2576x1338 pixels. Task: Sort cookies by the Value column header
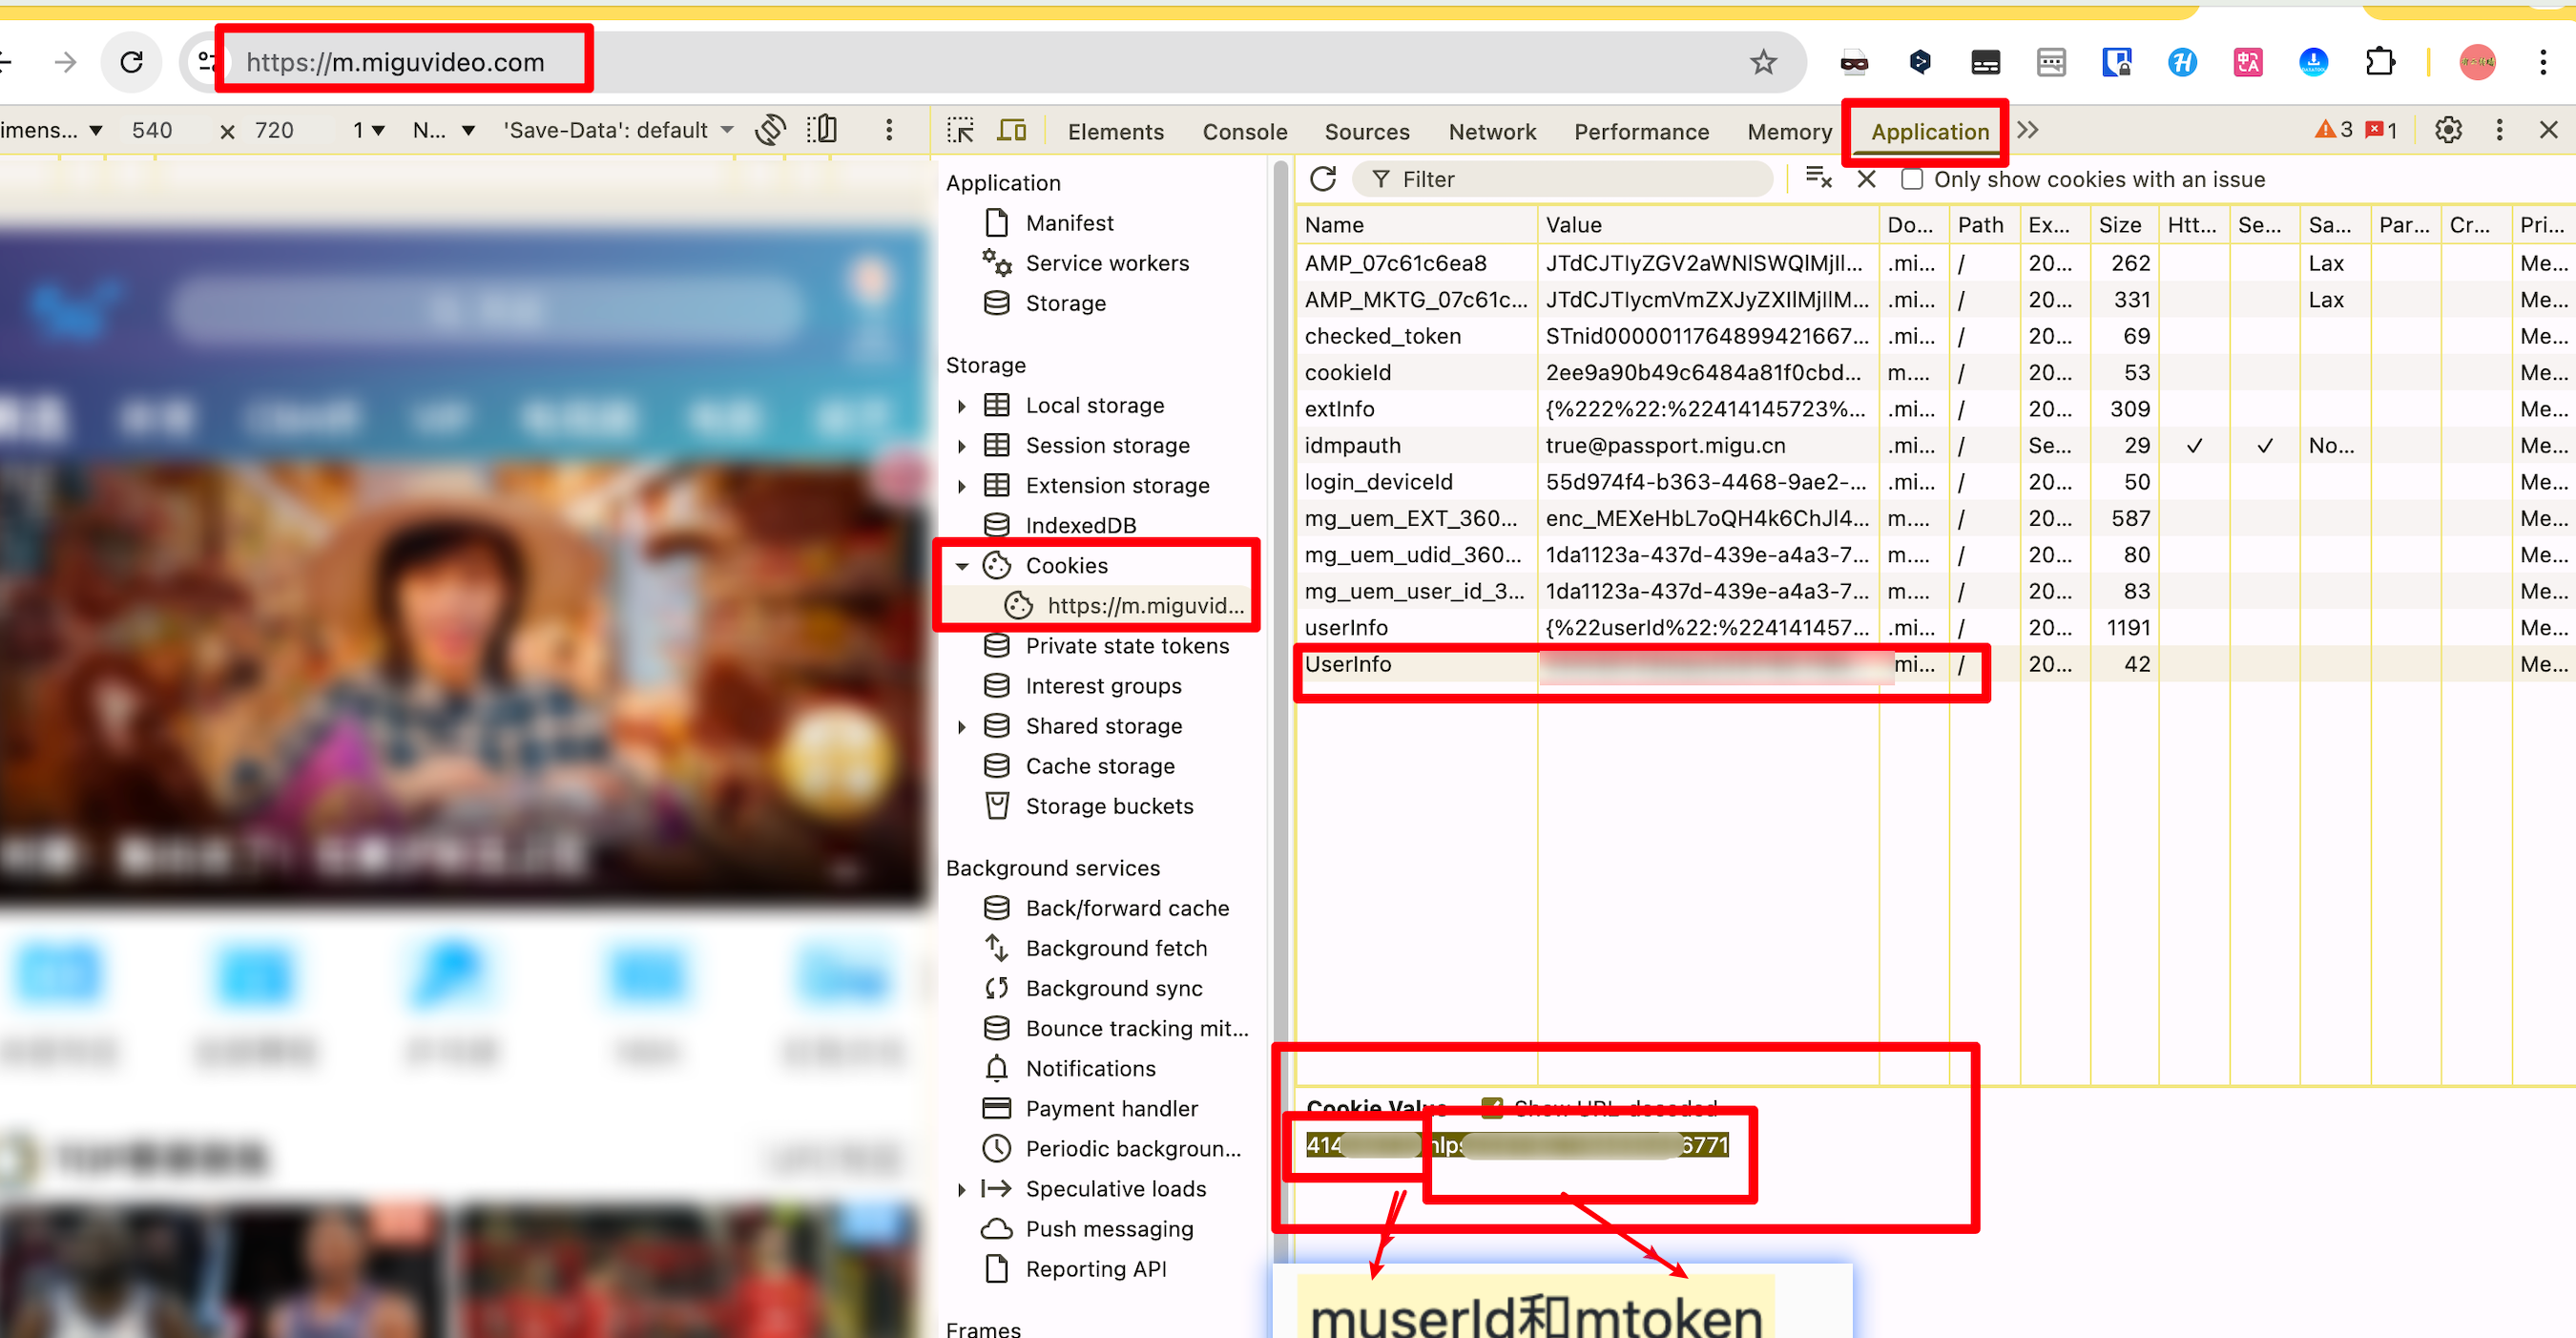pyautogui.click(x=1708, y=225)
